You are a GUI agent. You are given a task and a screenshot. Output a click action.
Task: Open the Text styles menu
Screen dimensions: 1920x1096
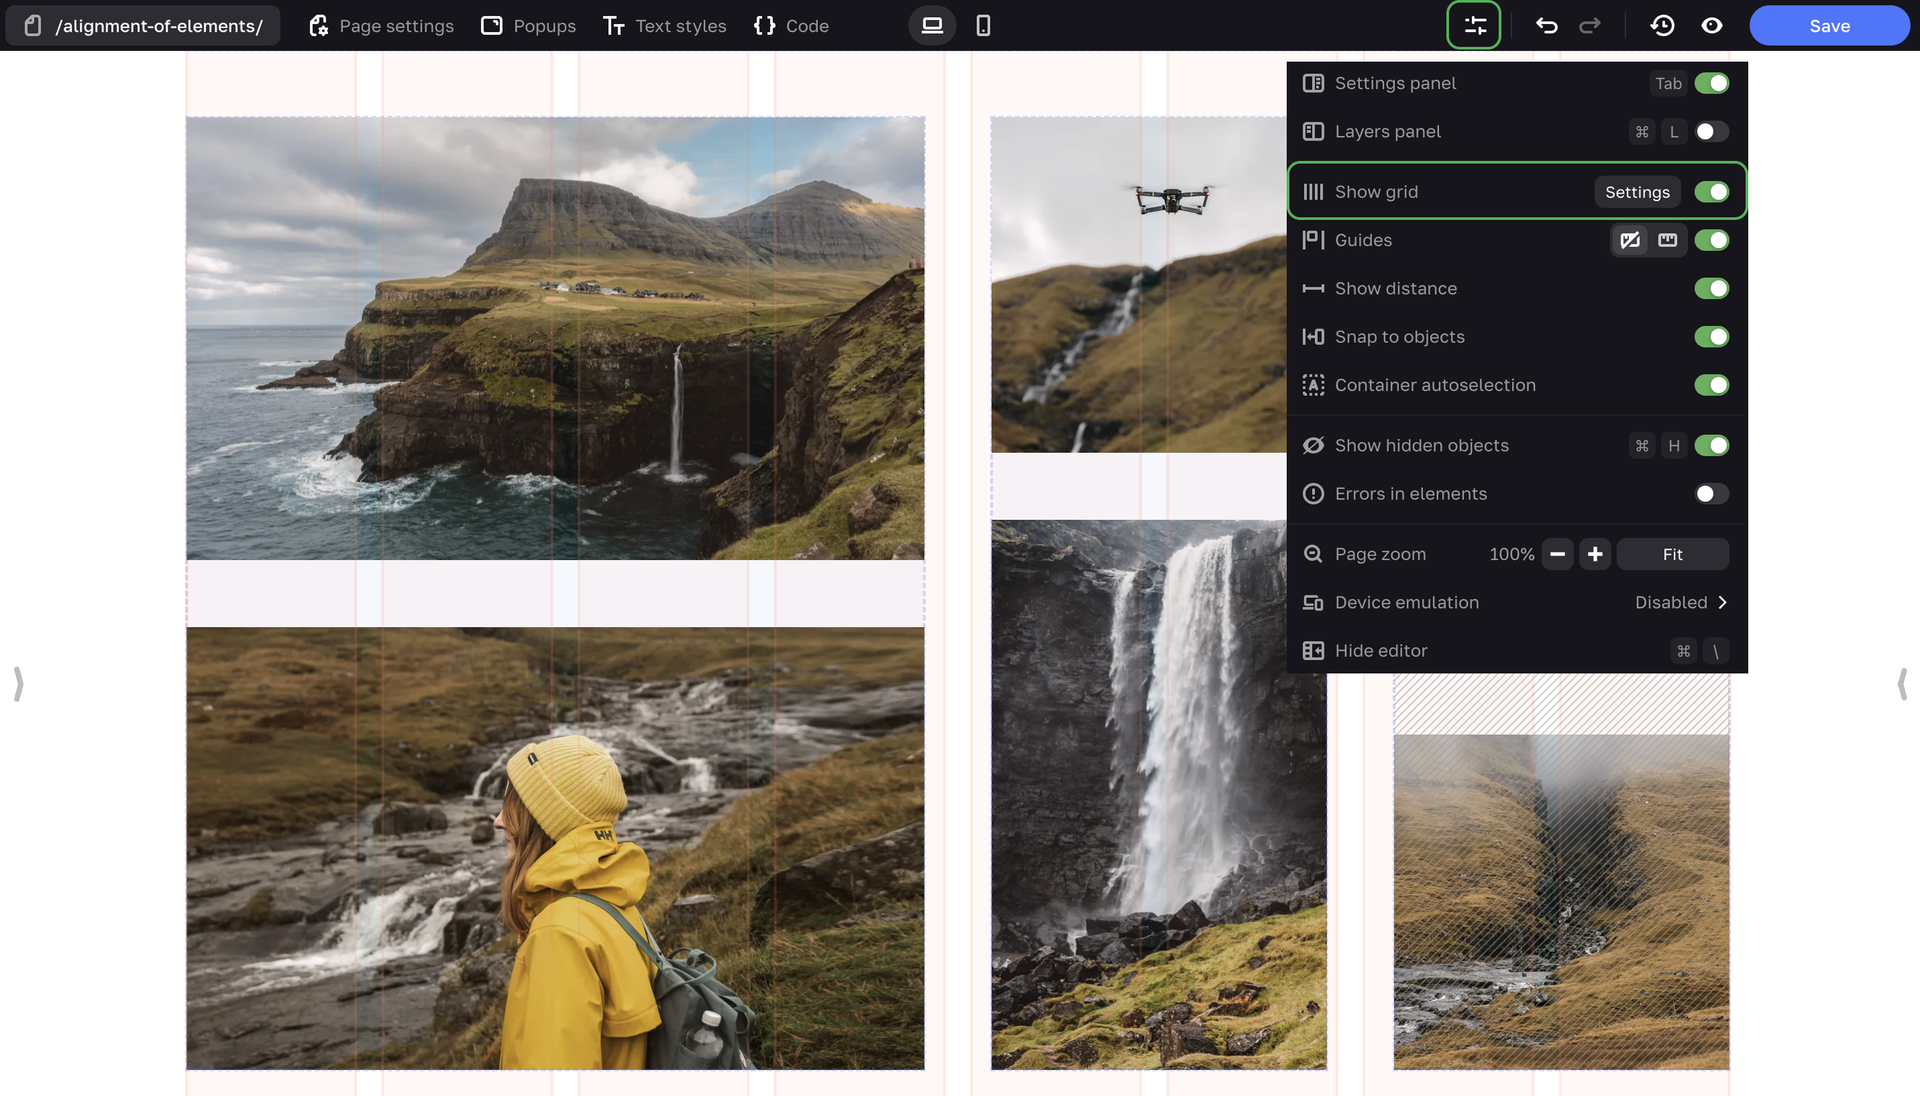click(x=665, y=26)
